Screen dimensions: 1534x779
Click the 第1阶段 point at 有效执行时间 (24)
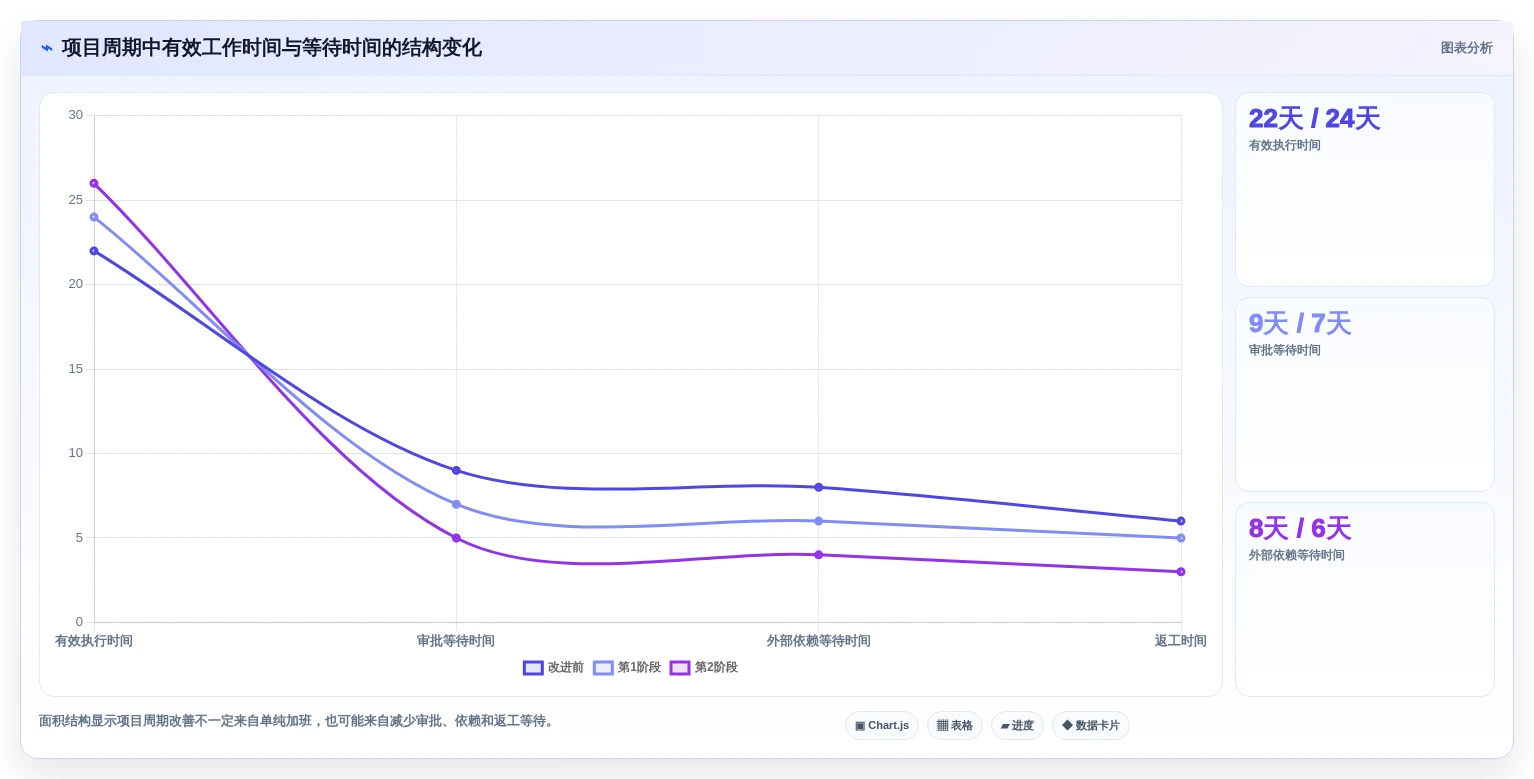point(94,217)
